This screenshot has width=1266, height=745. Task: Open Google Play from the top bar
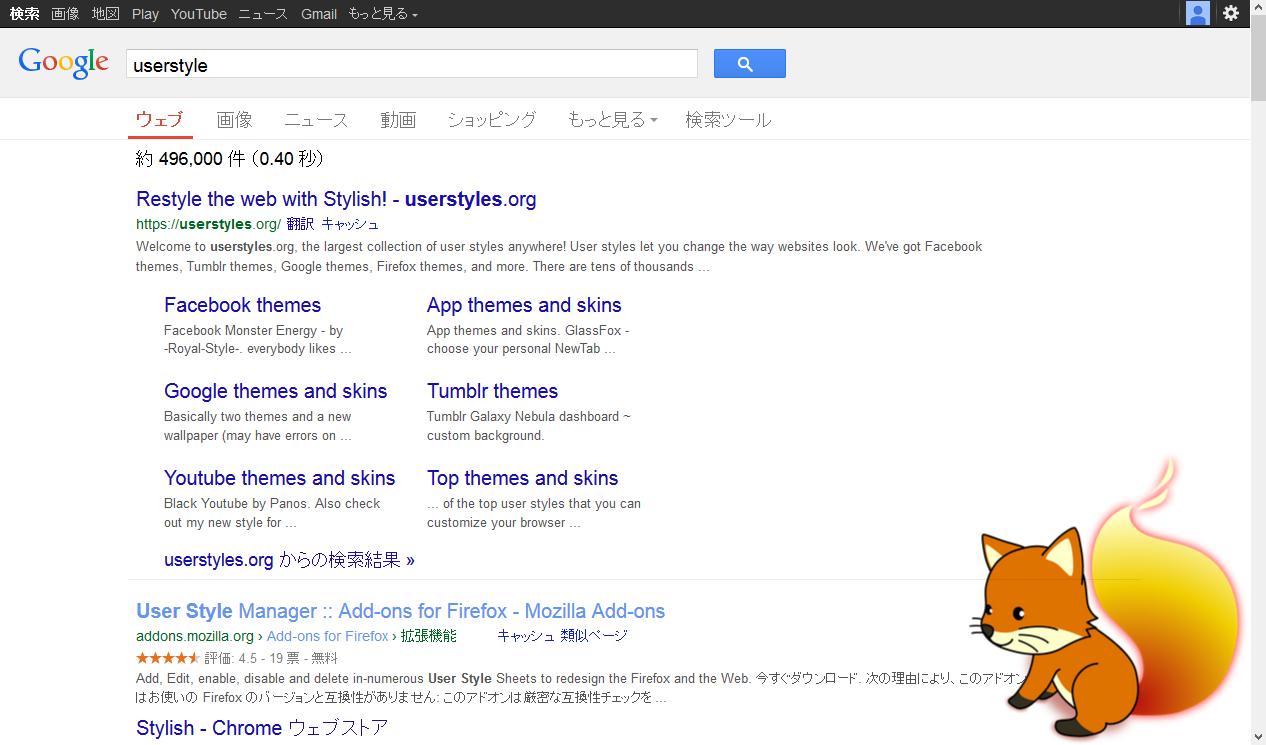point(145,13)
